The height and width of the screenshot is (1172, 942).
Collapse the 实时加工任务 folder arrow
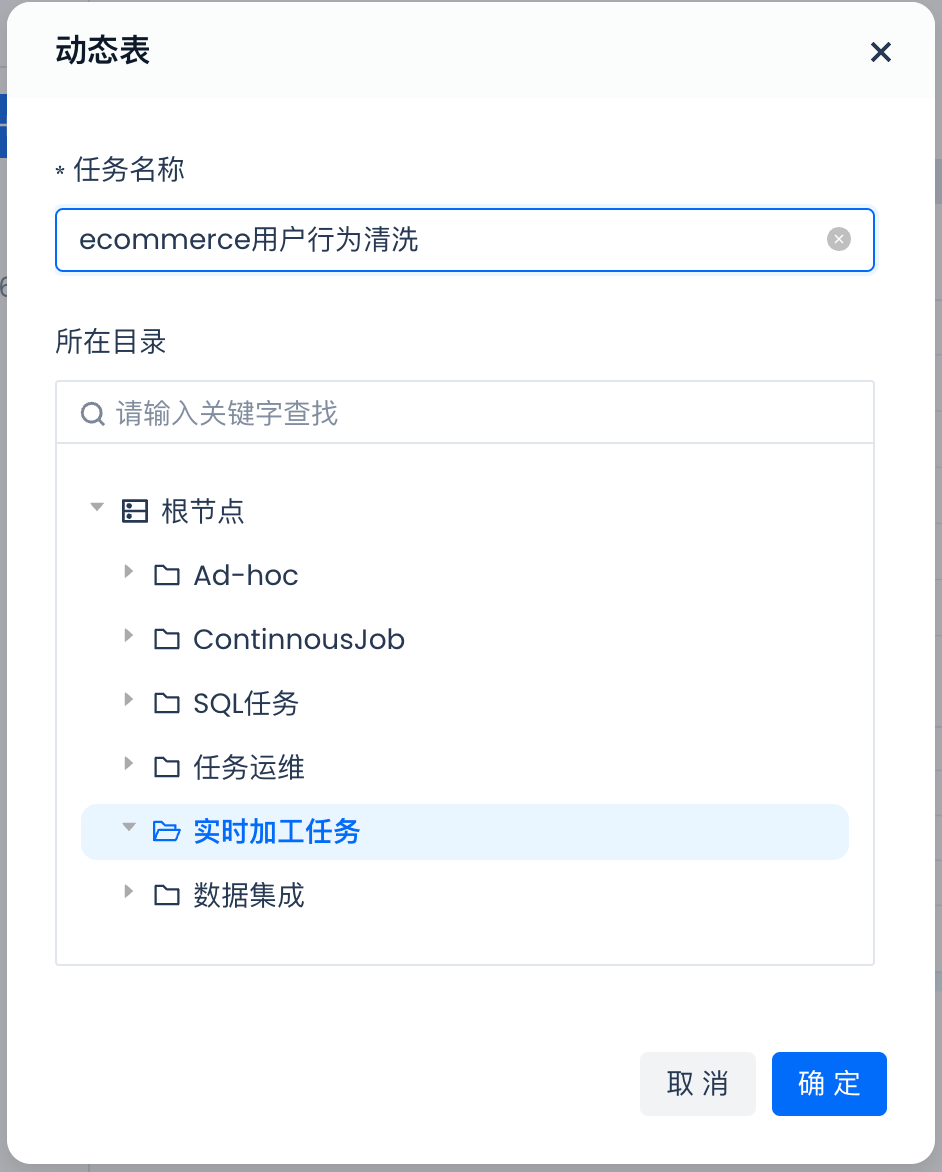point(128,827)
